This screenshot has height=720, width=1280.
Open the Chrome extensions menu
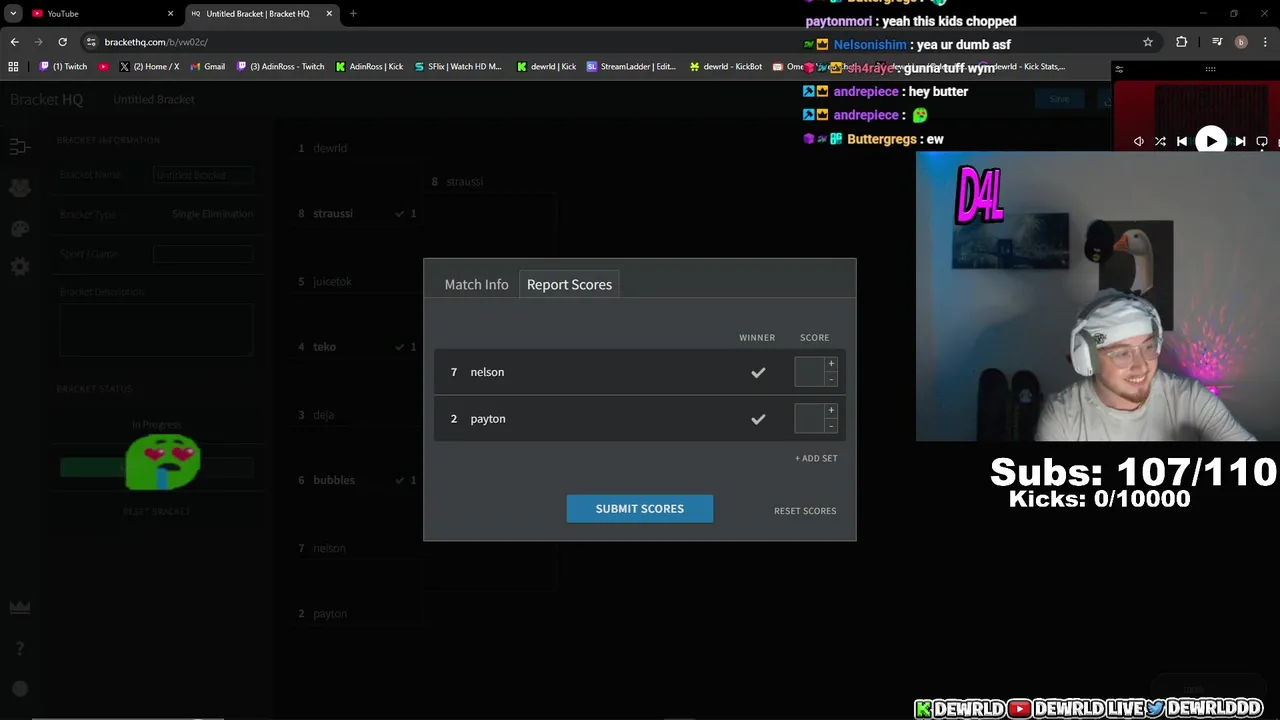point(1182,42)
